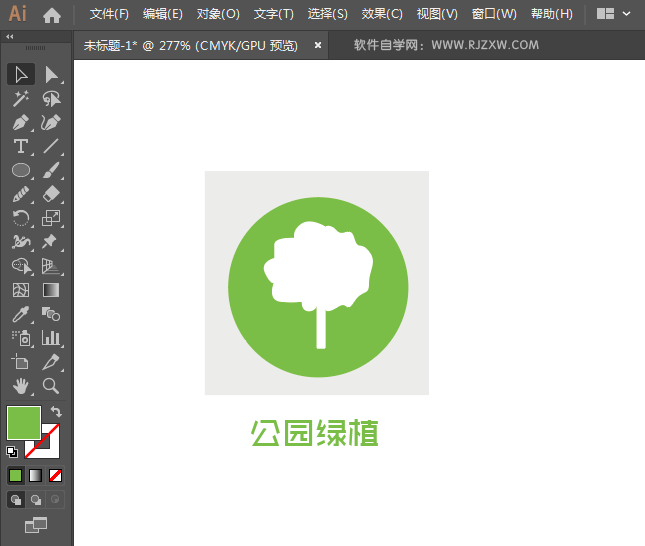
Task: Activate the Hand tool
Action: [x=21, y=386]
